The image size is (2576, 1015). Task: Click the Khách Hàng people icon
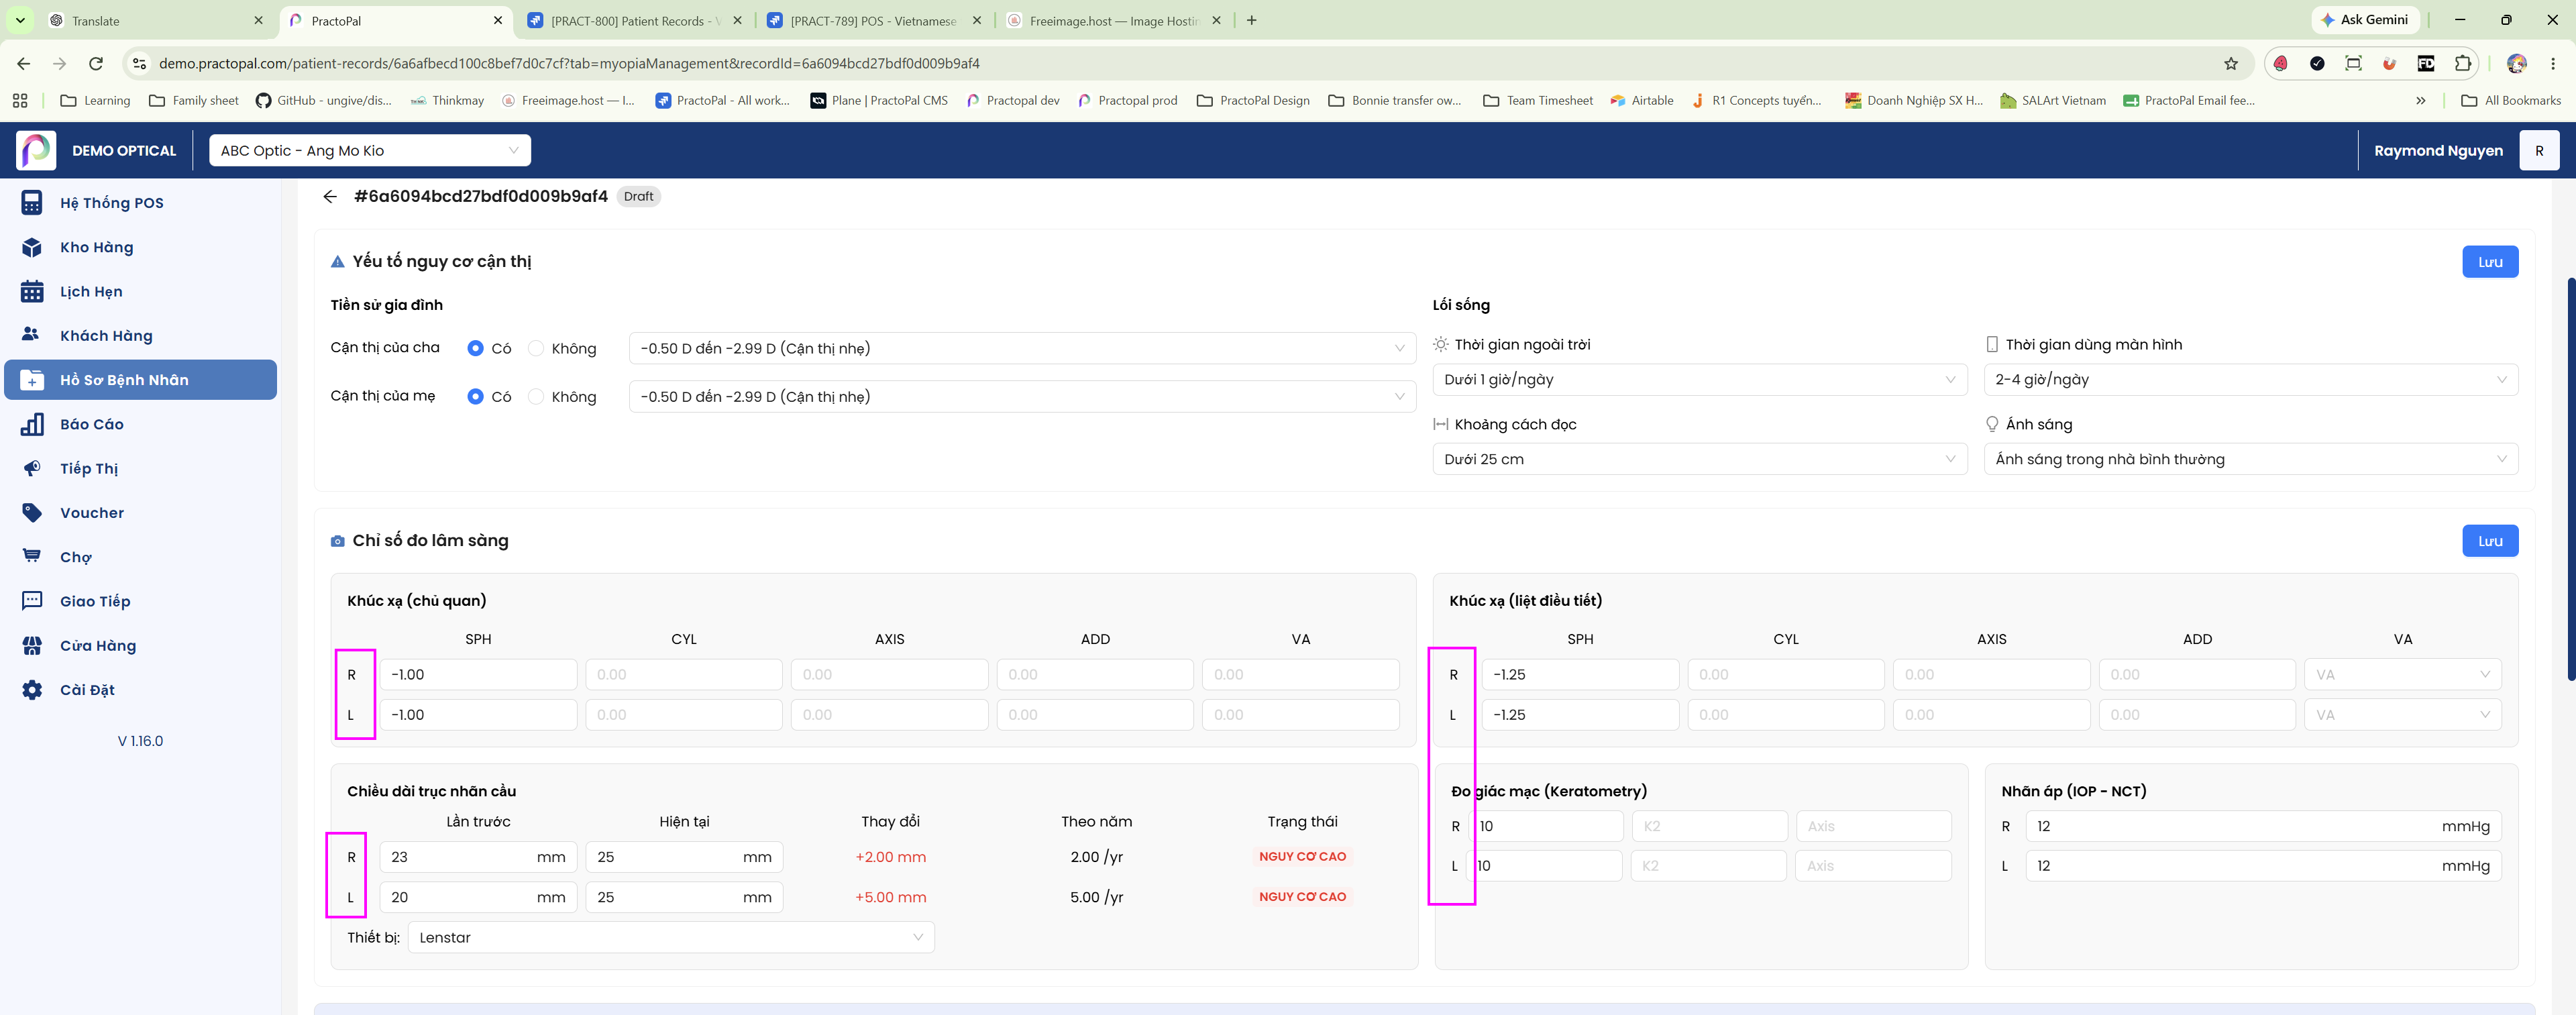(32, 335)
